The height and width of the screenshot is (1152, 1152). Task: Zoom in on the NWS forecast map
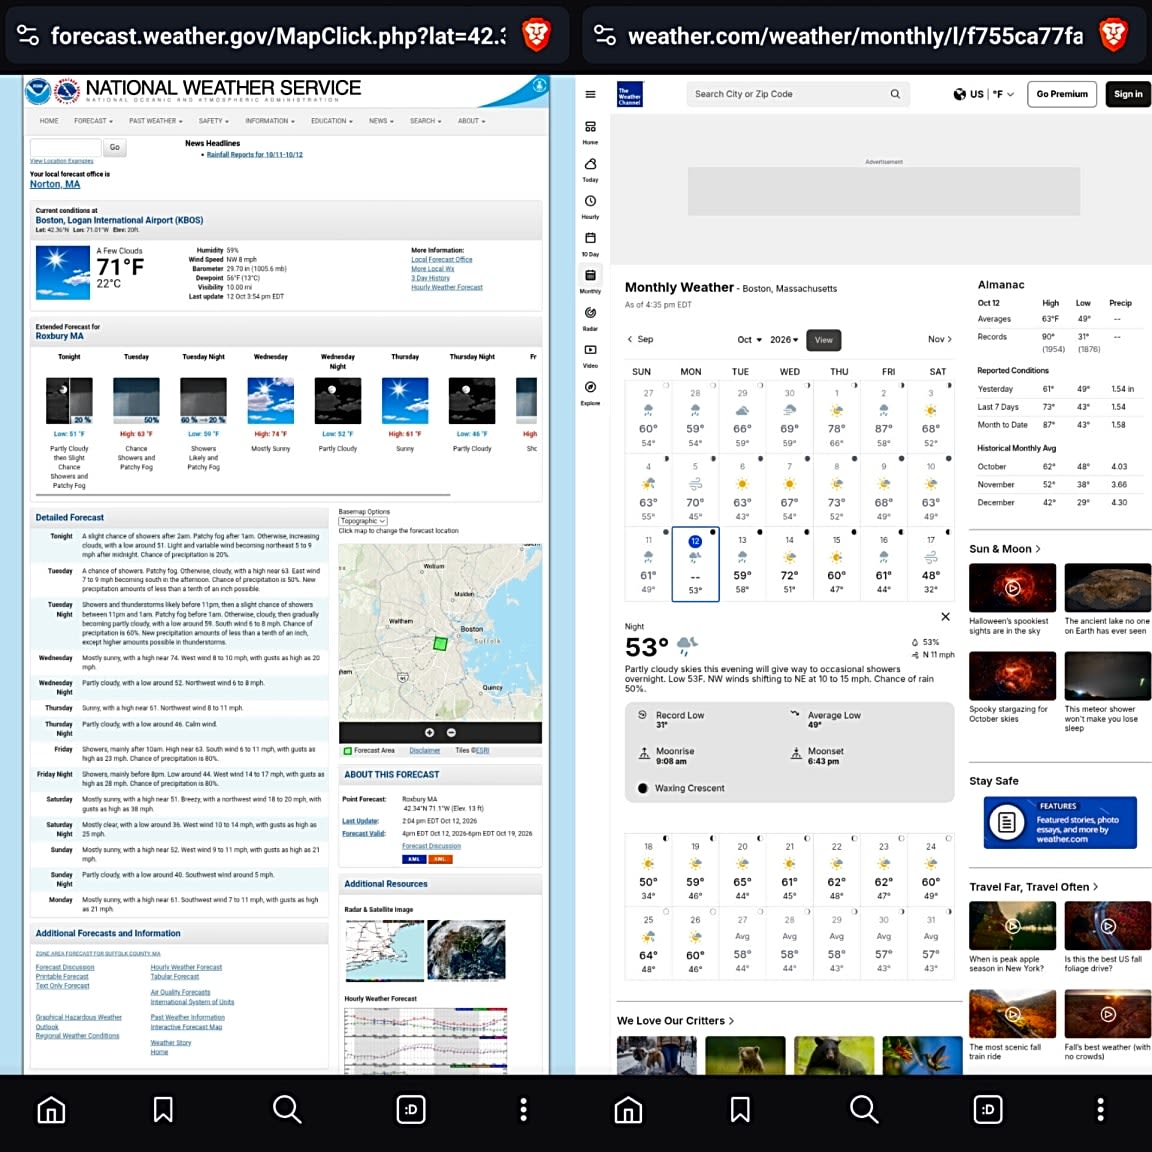[x=429, y=732]
